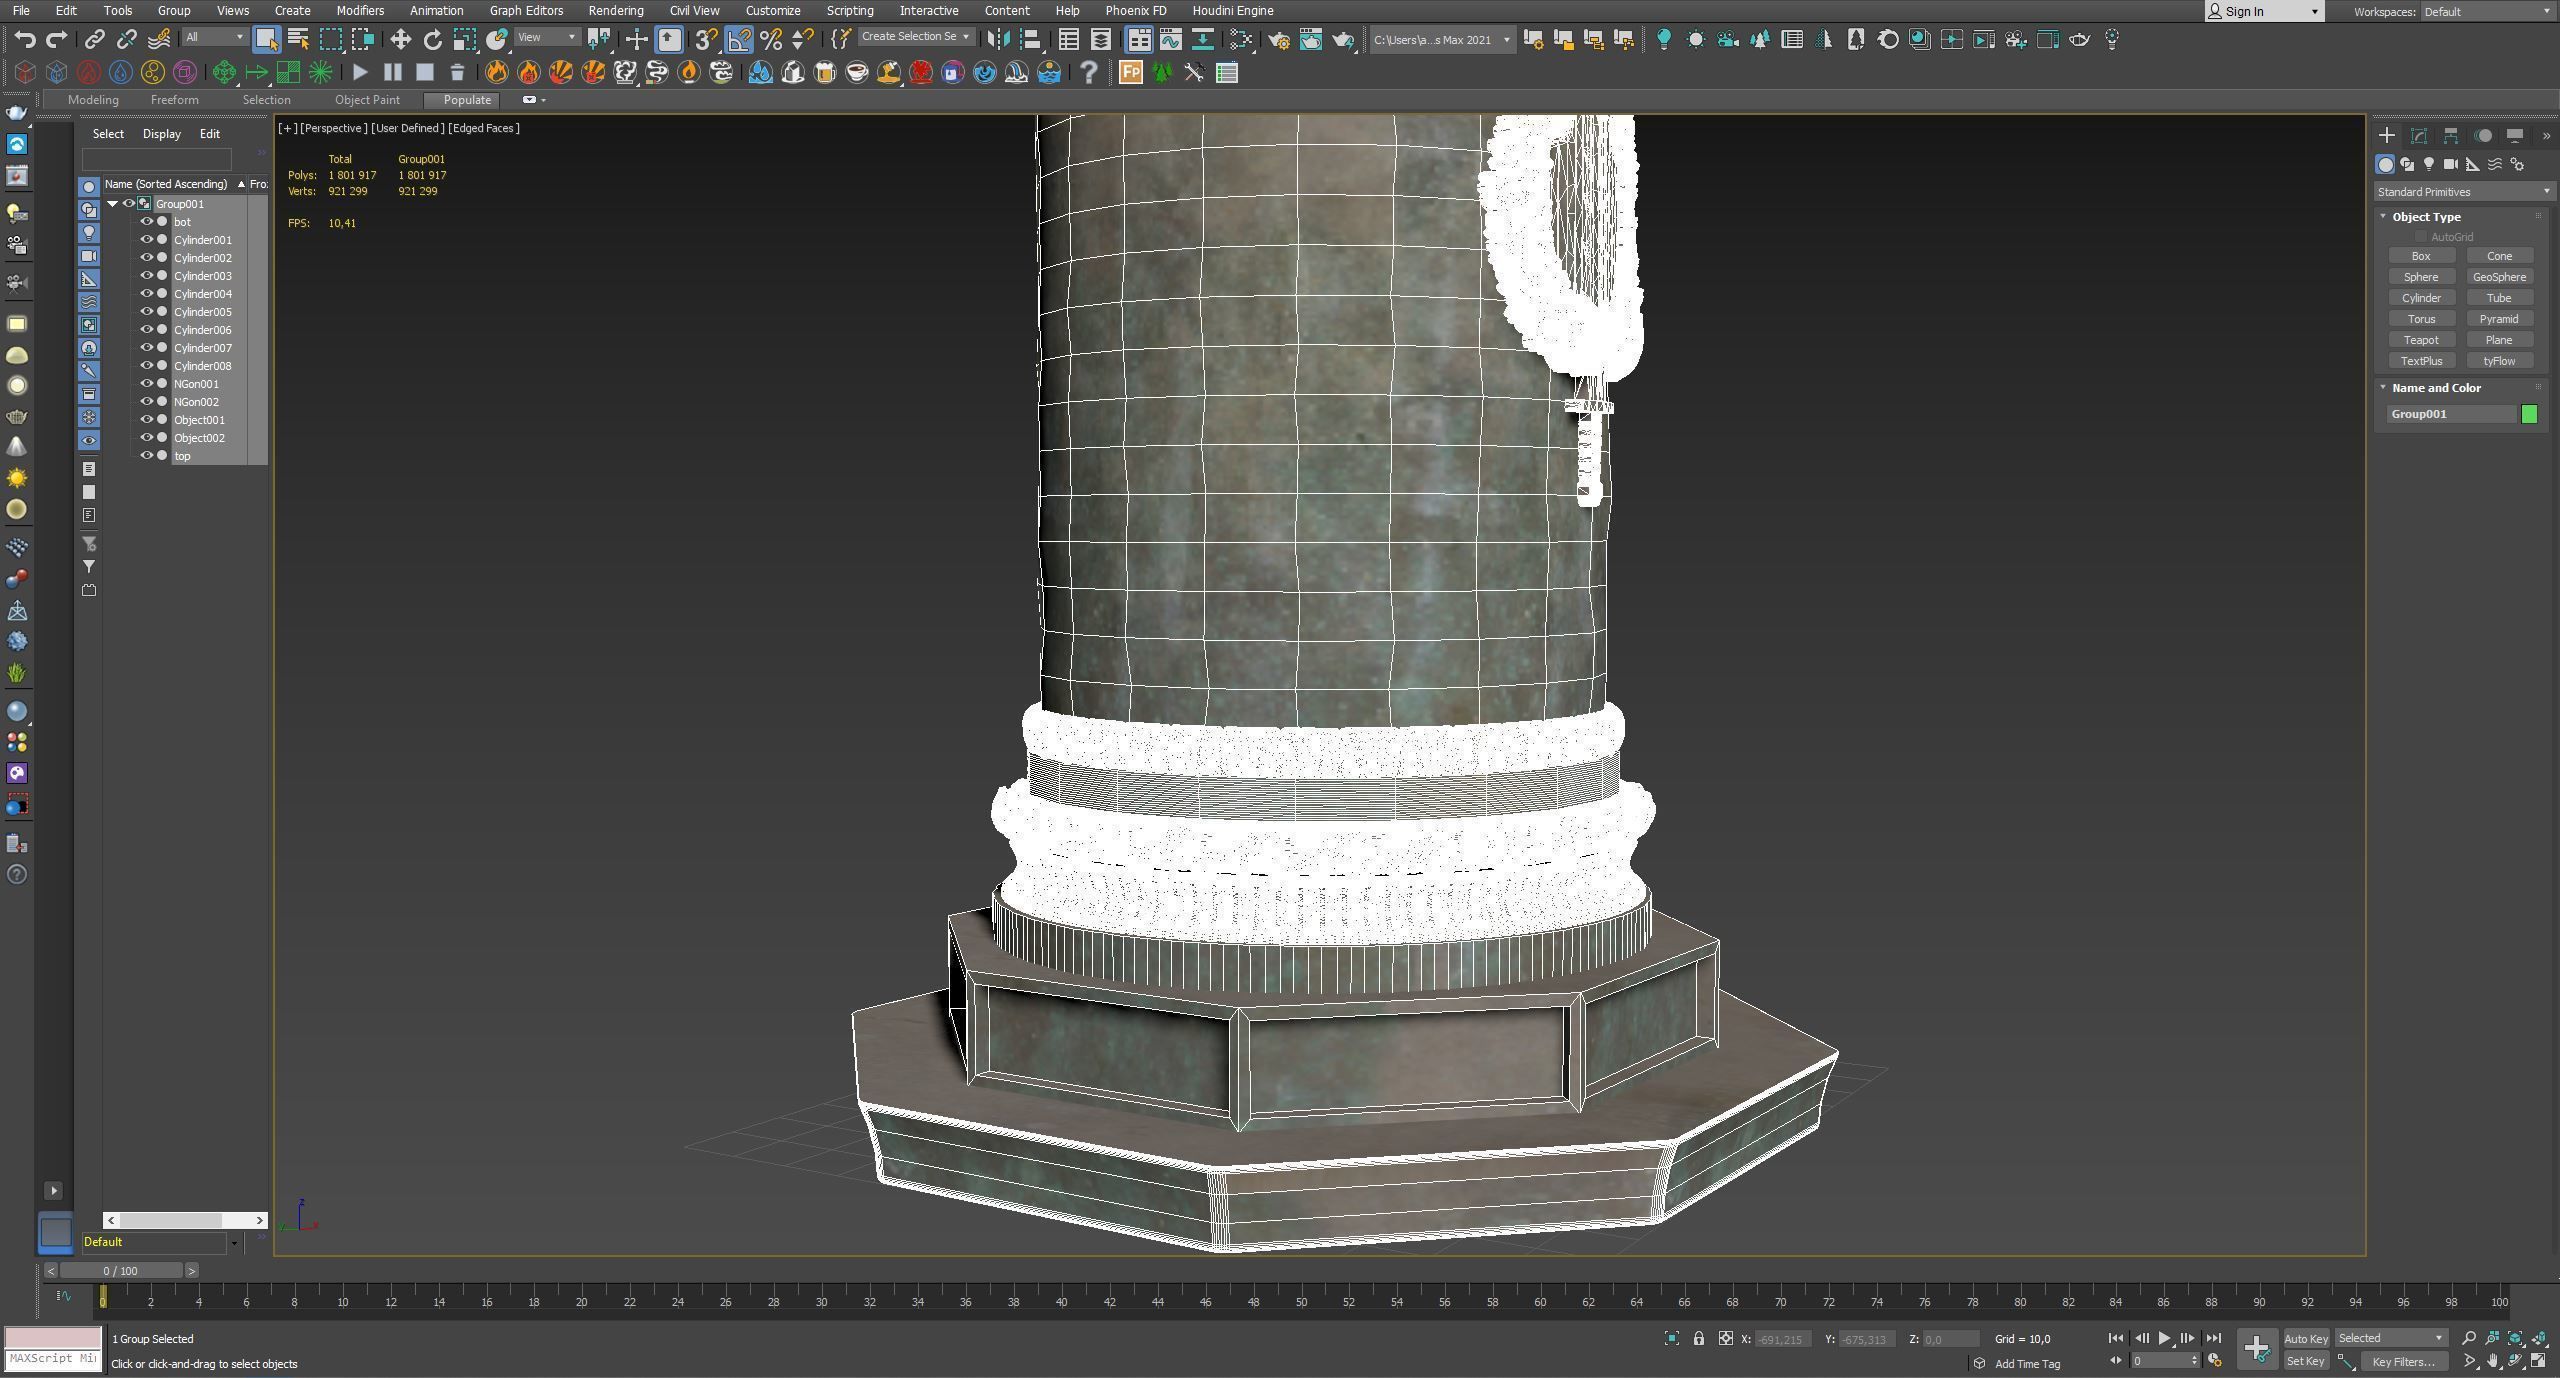Screen dimensions: 2560x1378
Task: Click the green object color swatch
Action: (x=2529, y=414)
